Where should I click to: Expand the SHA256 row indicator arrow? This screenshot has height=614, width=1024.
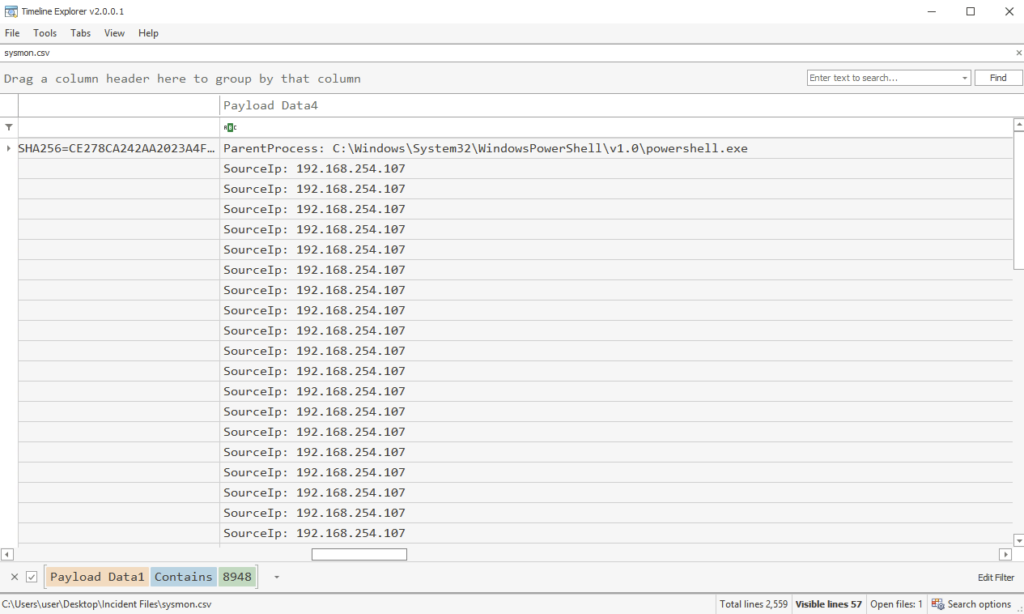[x=8, y=148]
